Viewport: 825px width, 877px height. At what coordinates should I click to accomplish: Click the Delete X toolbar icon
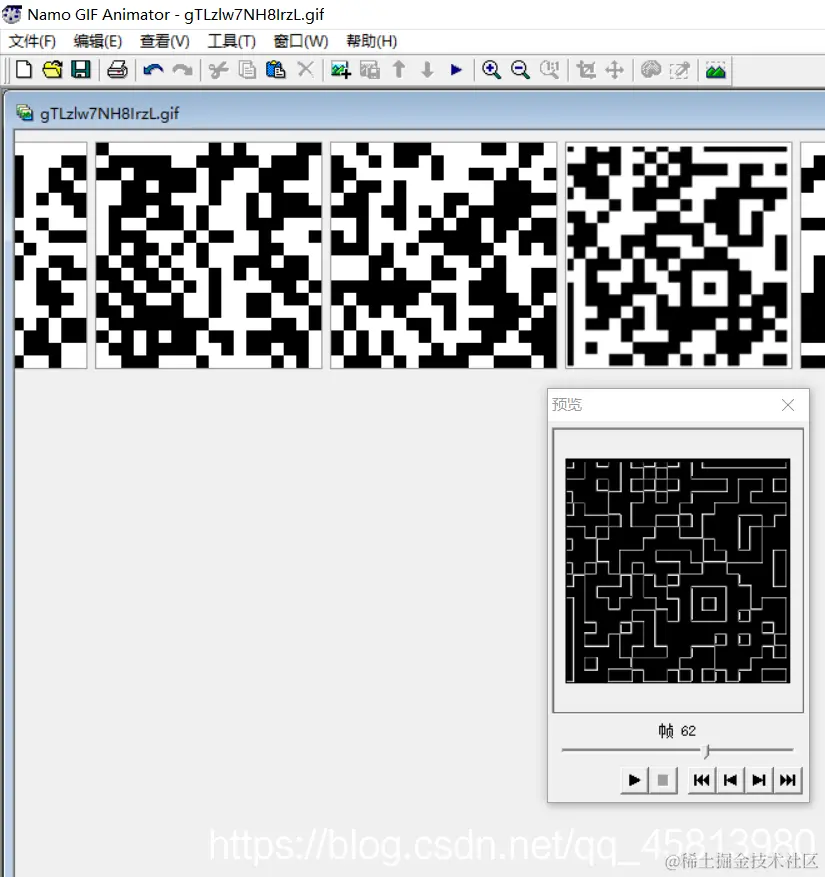pos(305,70)
